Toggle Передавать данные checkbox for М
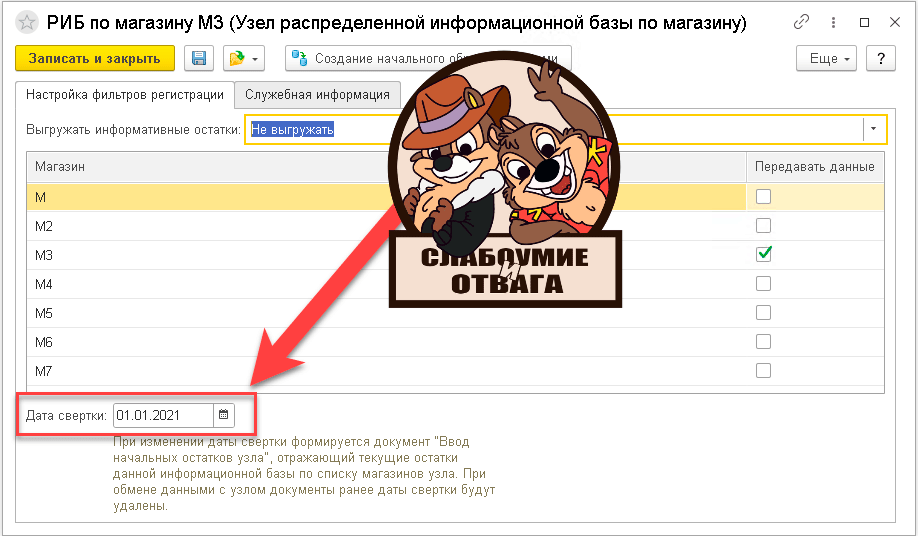Screen dimensions: 918x536 pyautogui.click(x=763, y=197)
